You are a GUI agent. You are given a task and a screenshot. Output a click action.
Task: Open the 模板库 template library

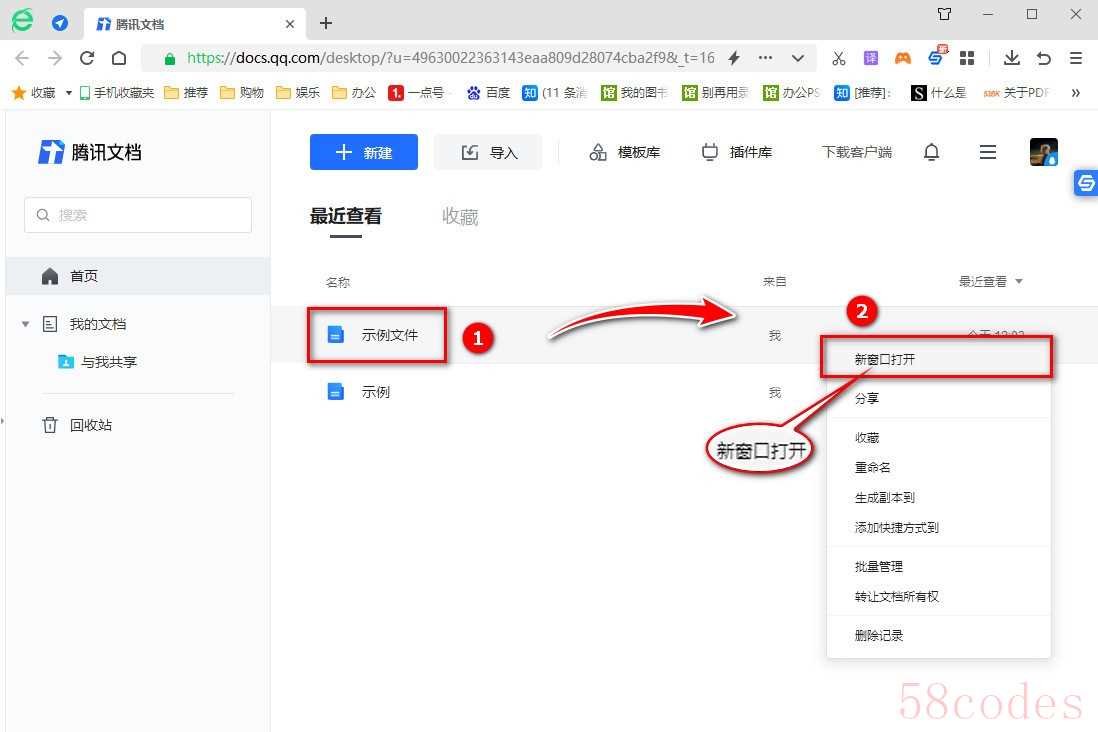(x=625, y=152)
